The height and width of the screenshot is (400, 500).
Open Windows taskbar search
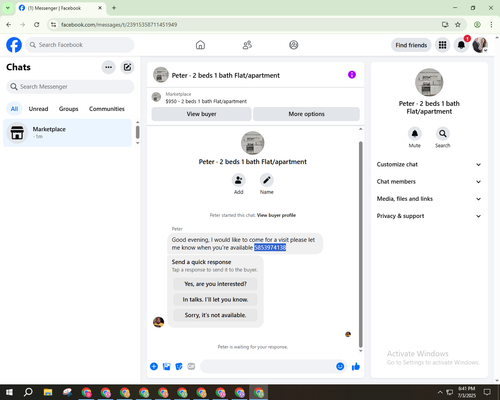click(28, 392)
